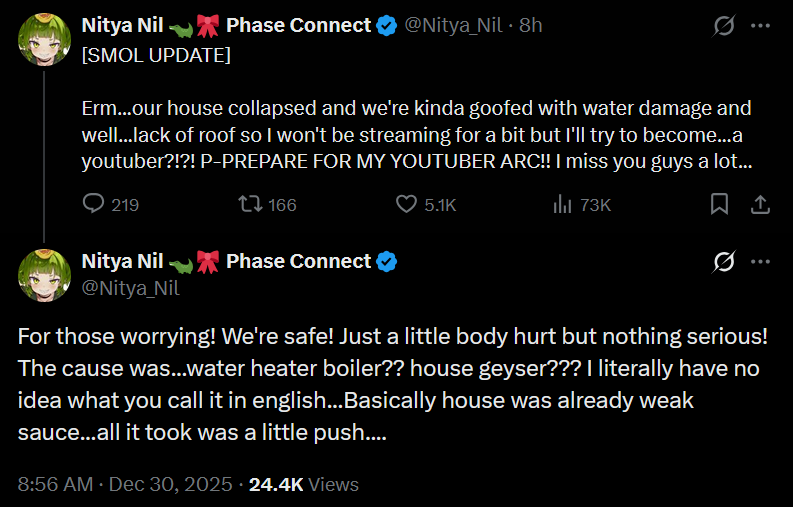This screenshot has width=793, height=507.
Task: Click the verified badge on second tweet
Action: click(x=386, y=262)
